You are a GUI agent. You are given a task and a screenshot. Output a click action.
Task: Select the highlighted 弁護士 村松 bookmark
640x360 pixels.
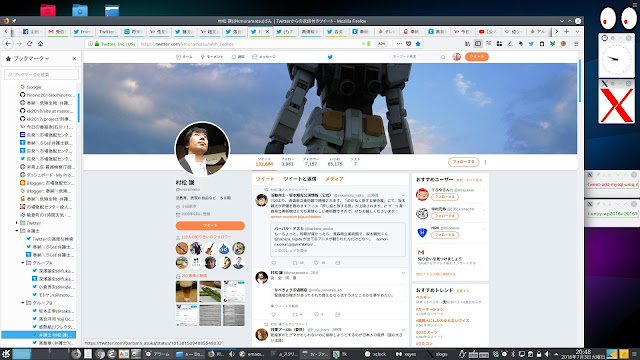[39, 335]
